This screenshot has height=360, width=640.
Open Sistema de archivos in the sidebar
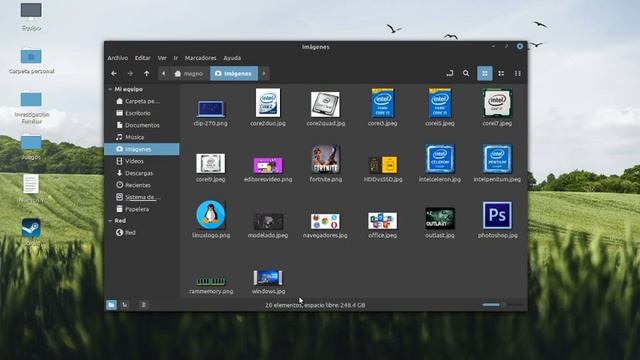tap(142, 197)
